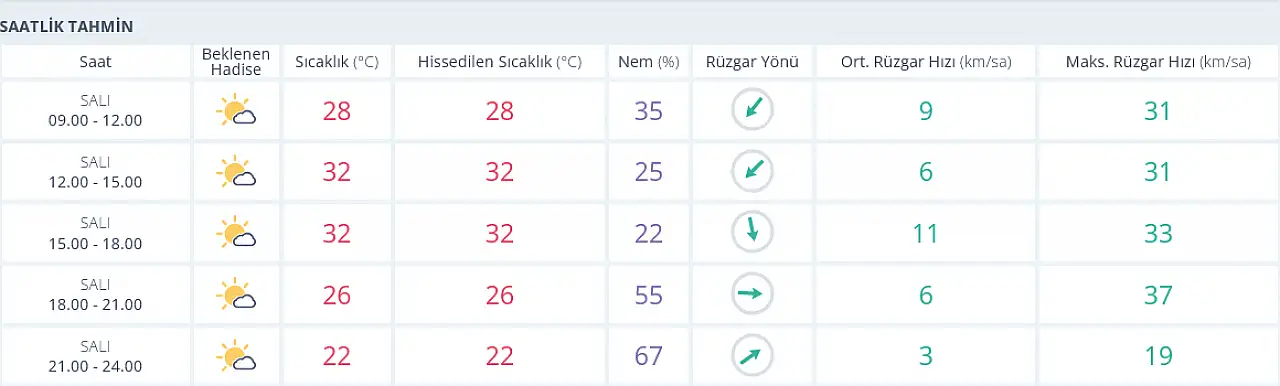This screenshot has height=386, width=1280.
Task: Select the Saat column header
Action: tap(96, 62)
